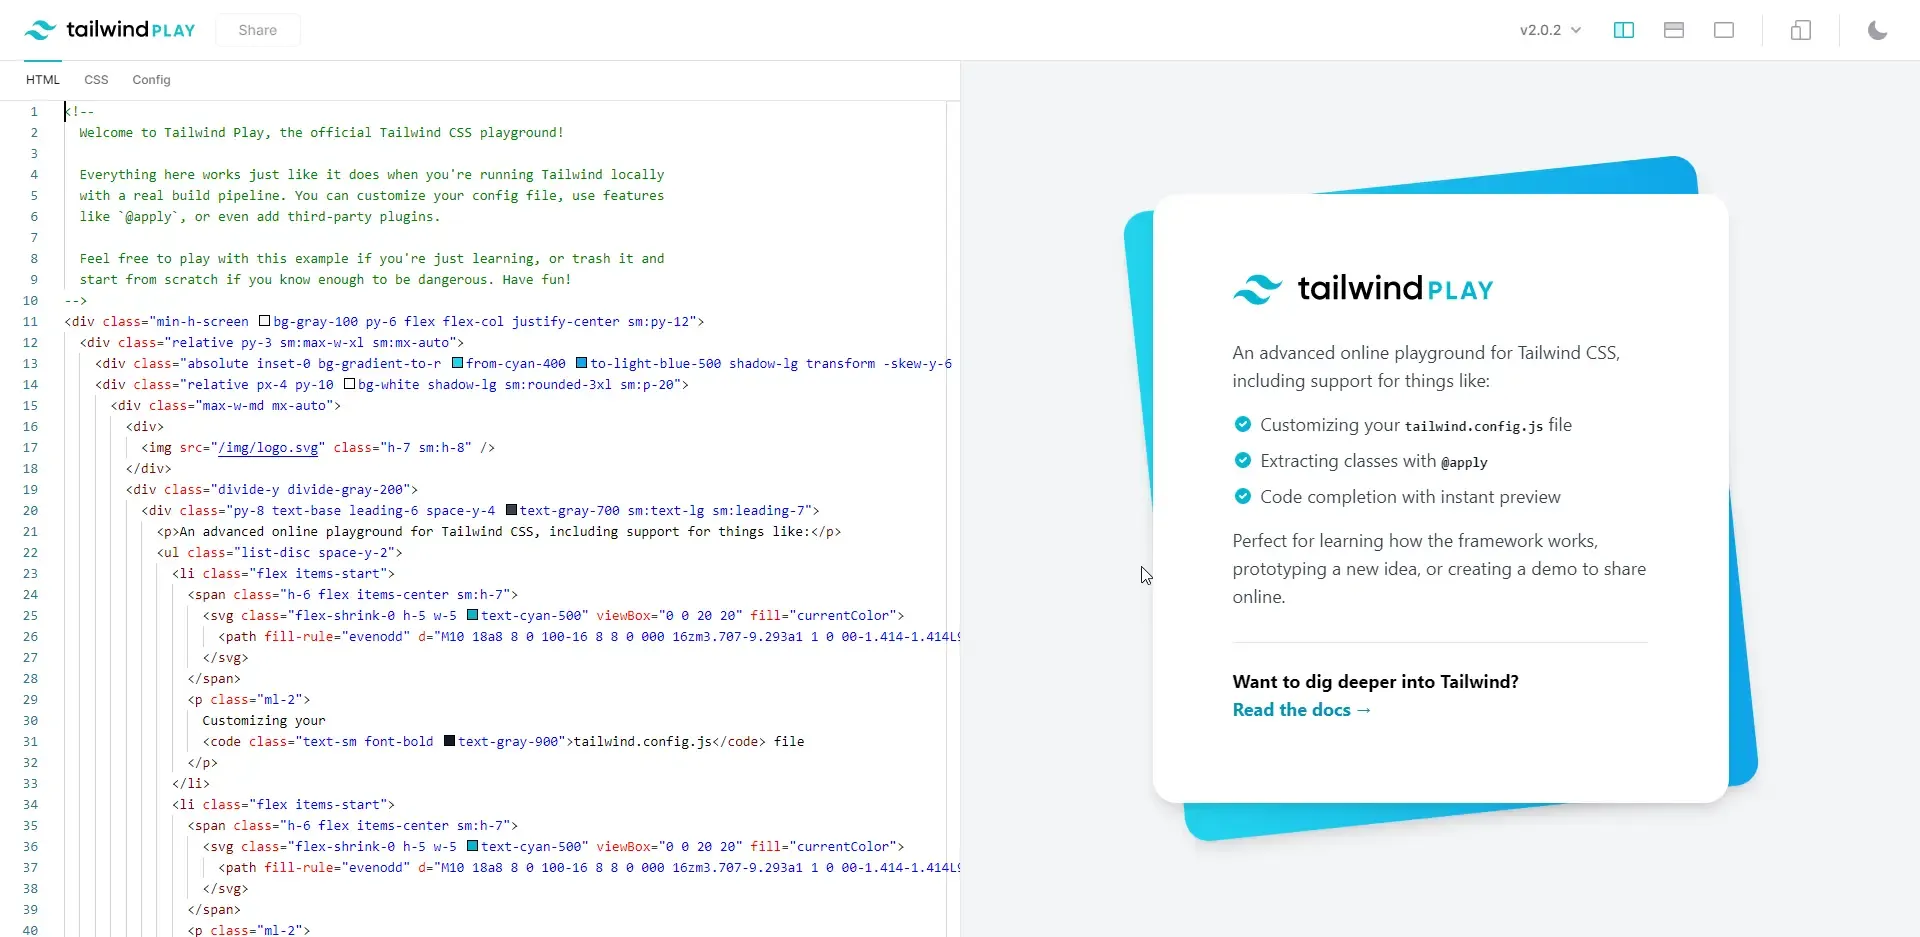
Task: Open the version v2.0.2 dropdown
Action: tap(1550, 30)
